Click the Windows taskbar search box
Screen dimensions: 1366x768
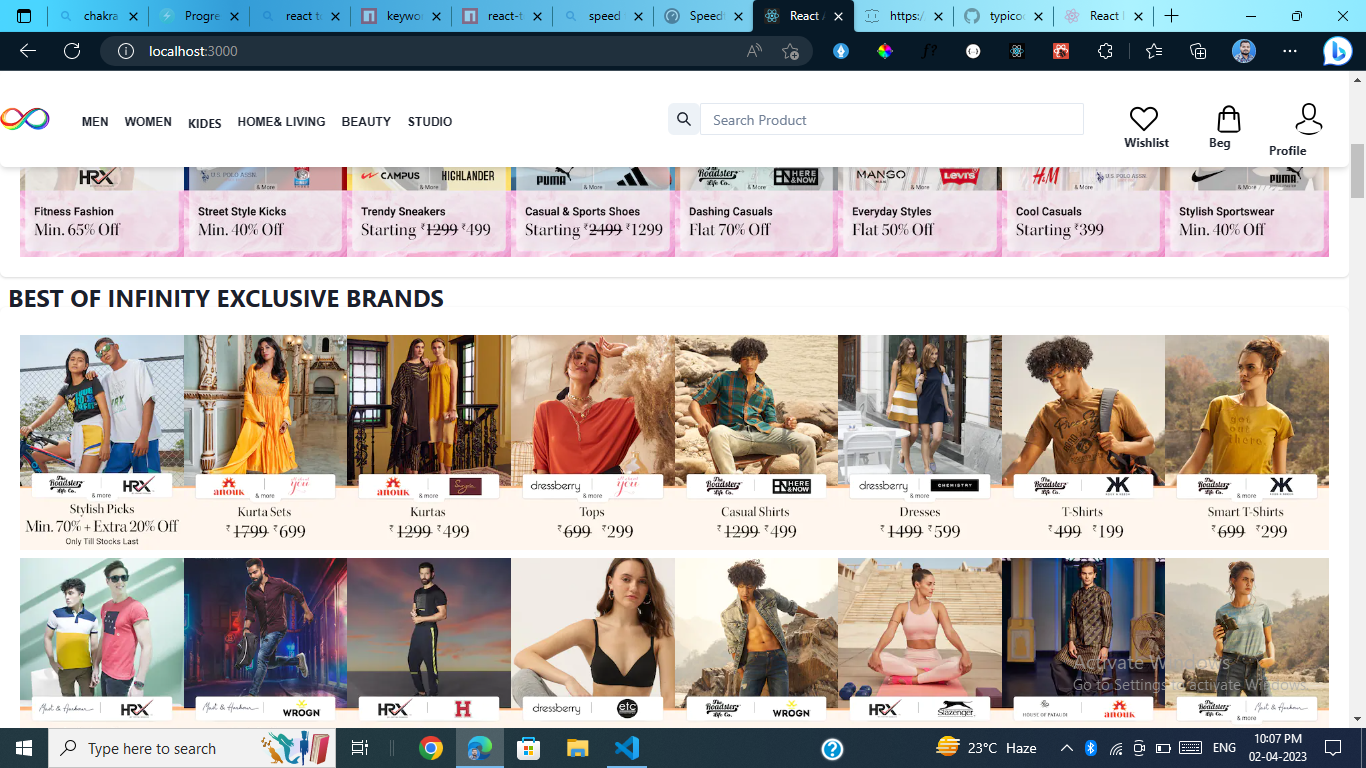tap(192, 748)
